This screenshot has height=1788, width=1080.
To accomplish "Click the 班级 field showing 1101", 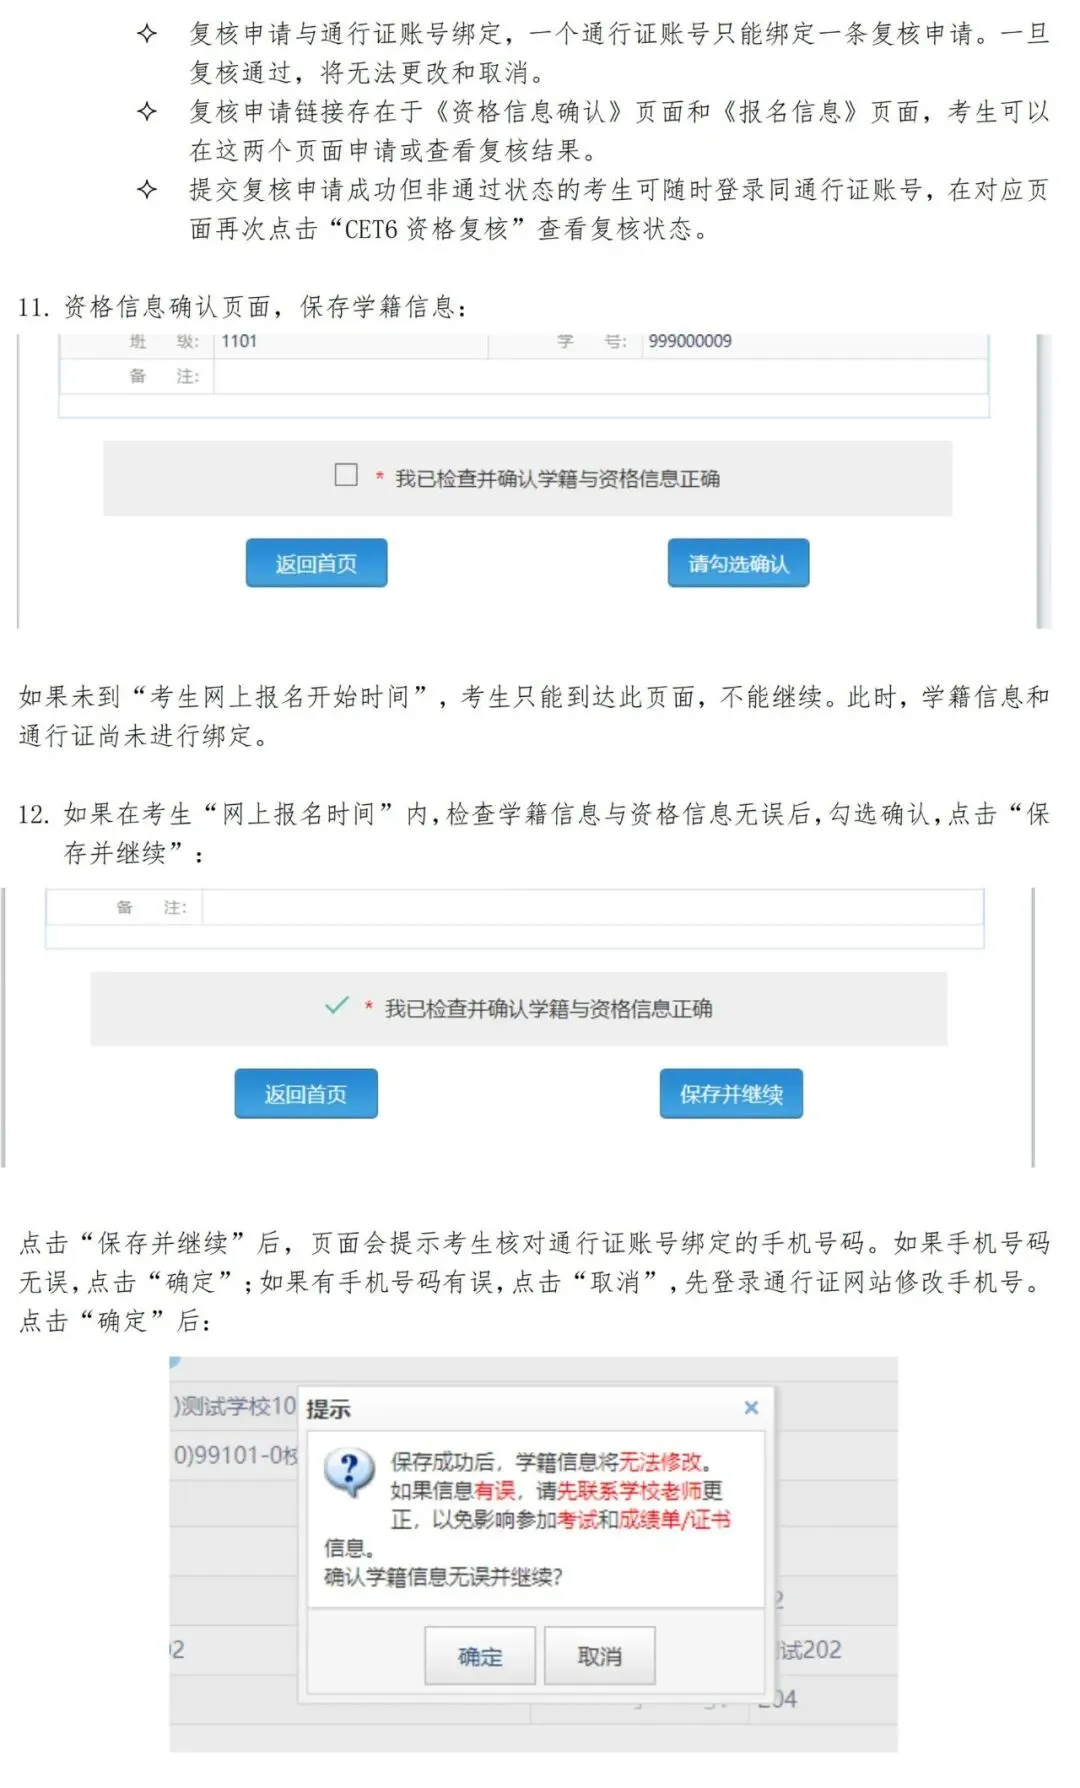I will pos(350,342).
